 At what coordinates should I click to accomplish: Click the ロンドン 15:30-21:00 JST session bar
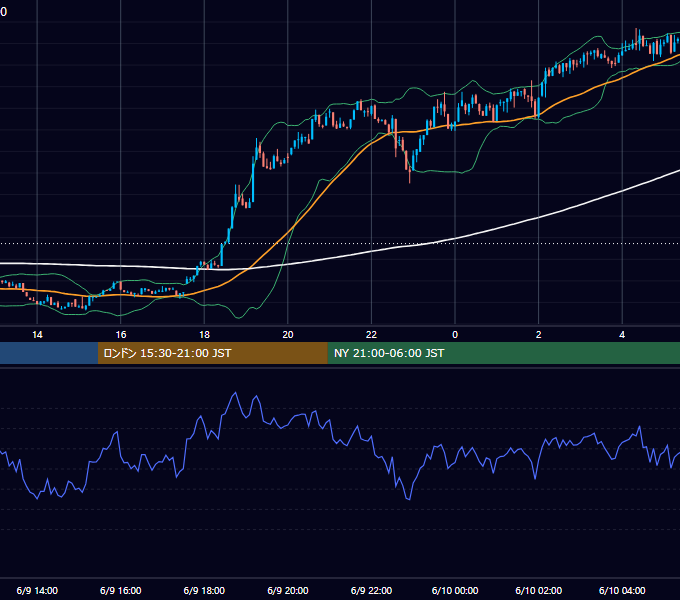coord(212,353)
